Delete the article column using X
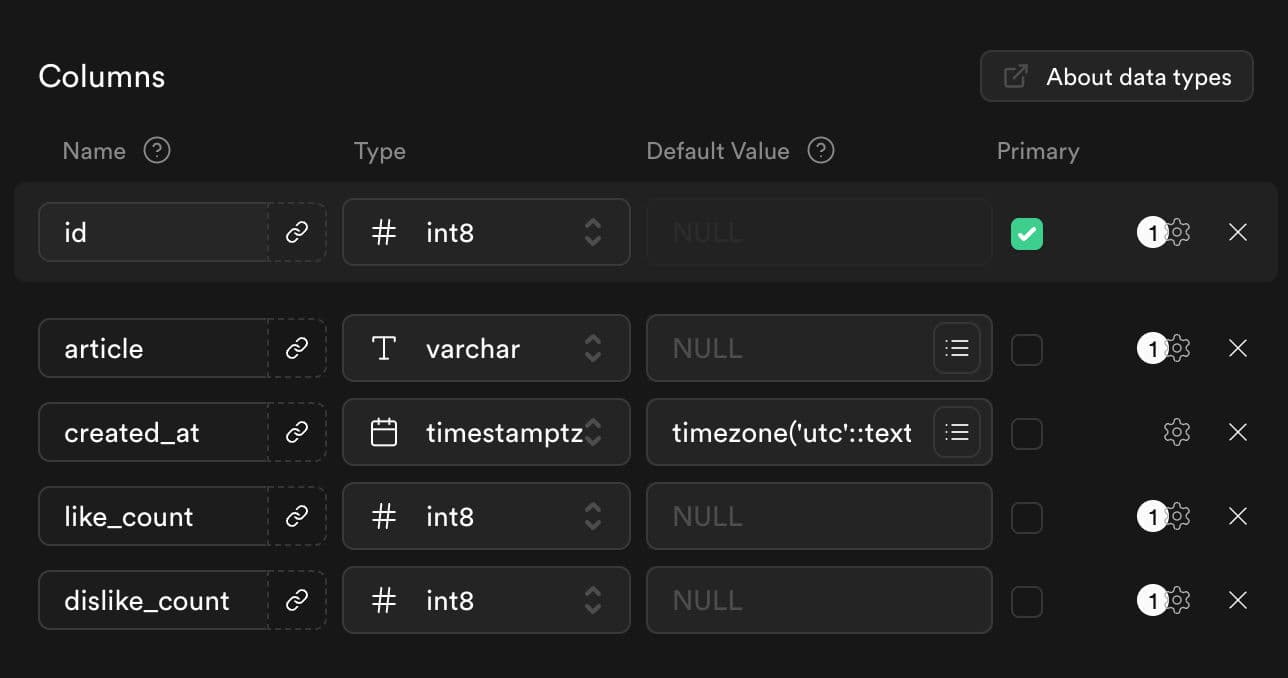 tap(1237, 348)
